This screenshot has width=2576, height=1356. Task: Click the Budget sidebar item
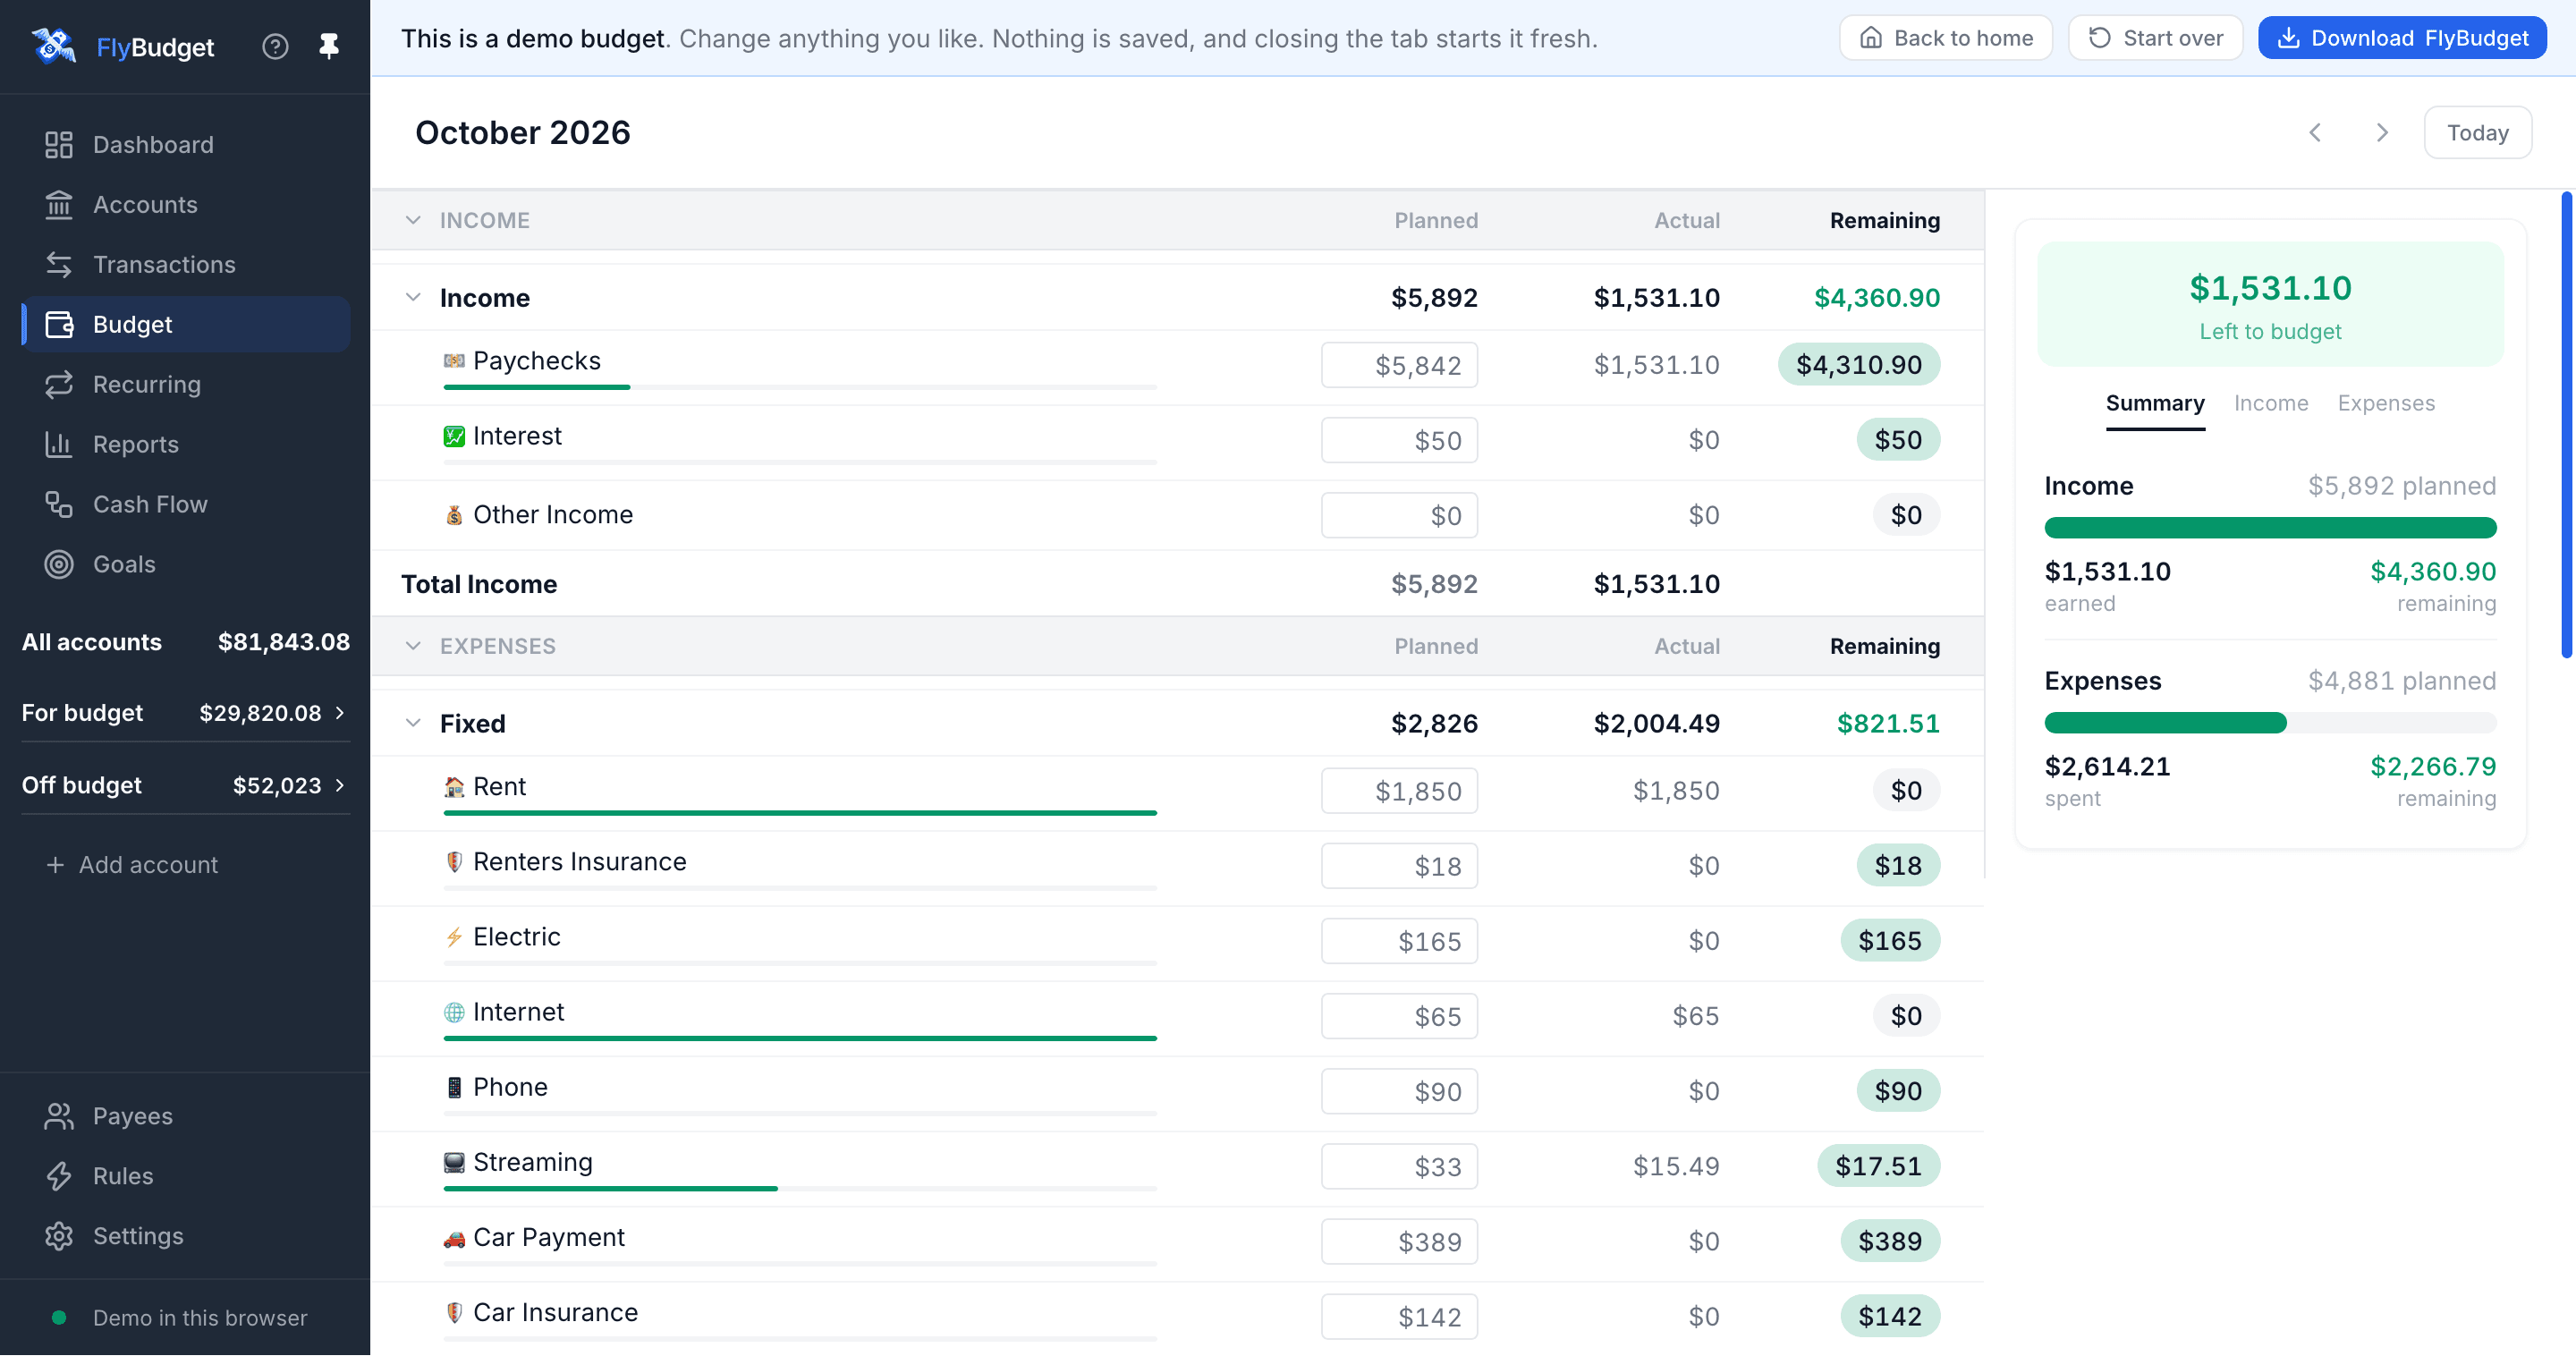click(x=186, y=324)
